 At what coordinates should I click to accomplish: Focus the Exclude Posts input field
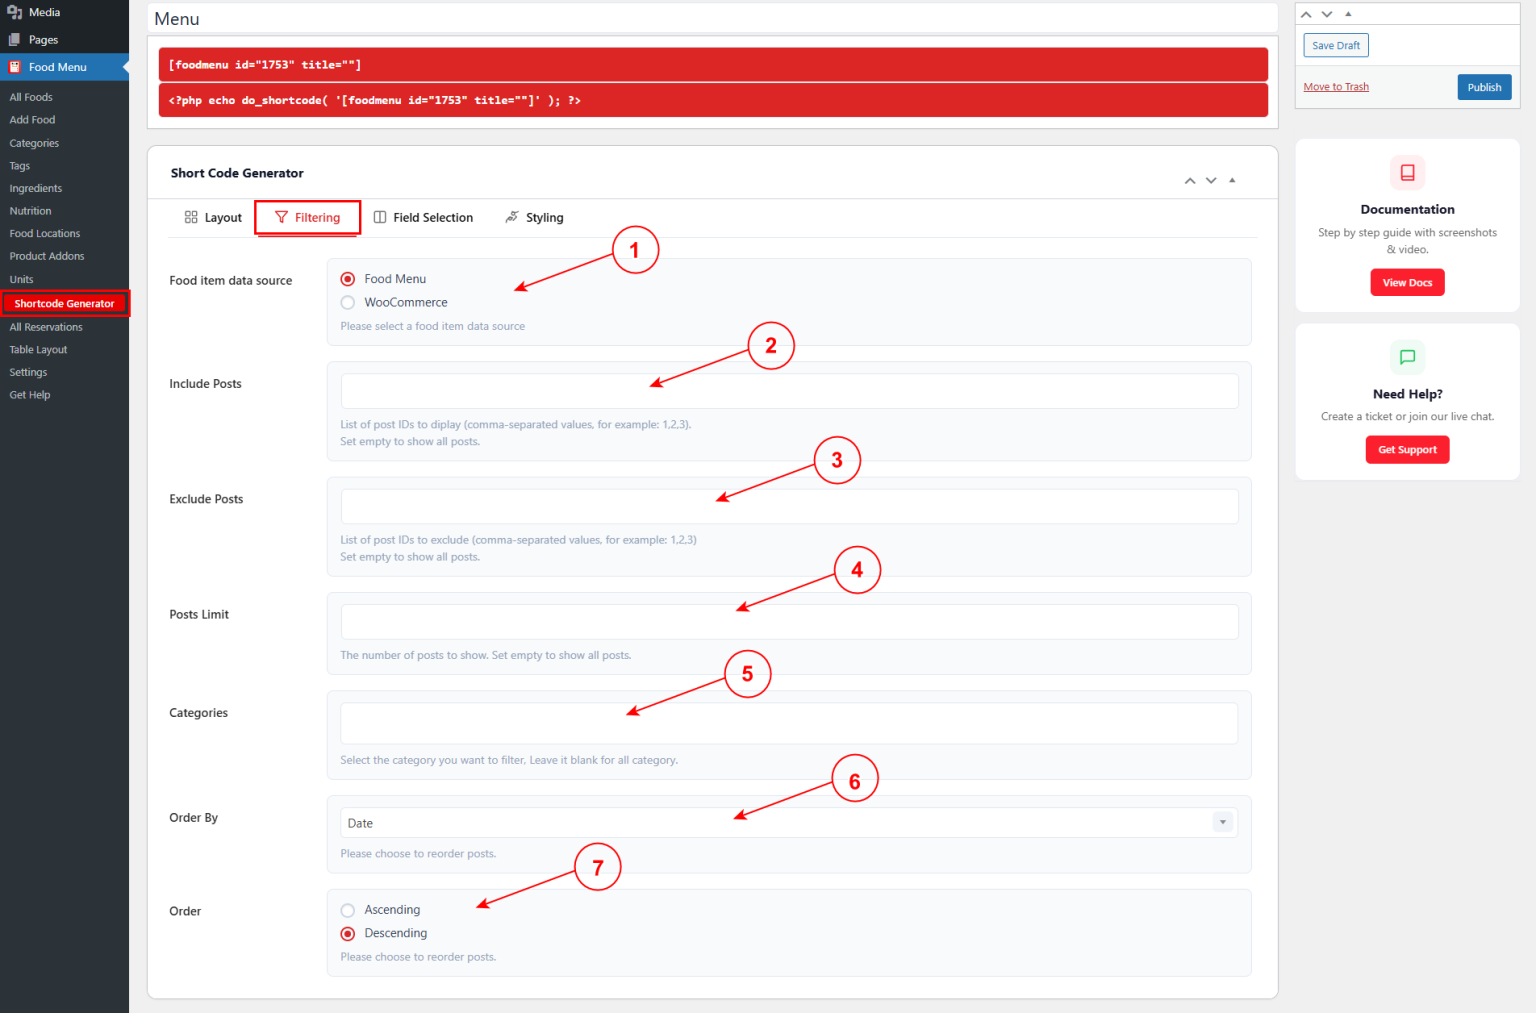coord(789,506)
